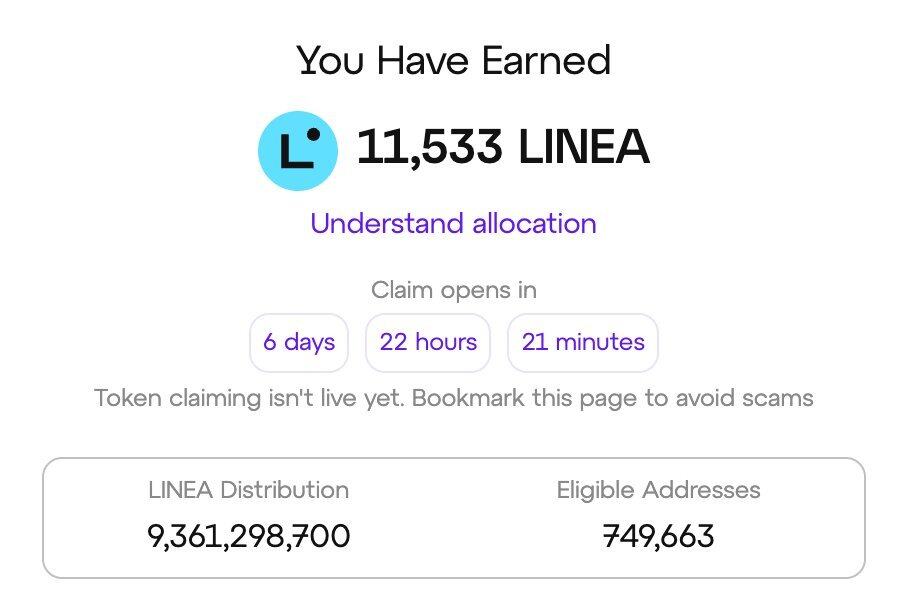Click the LINEA ticker text beside the amount
The image size is (904, 600).
pyautogui.click(x=584, y=147)
